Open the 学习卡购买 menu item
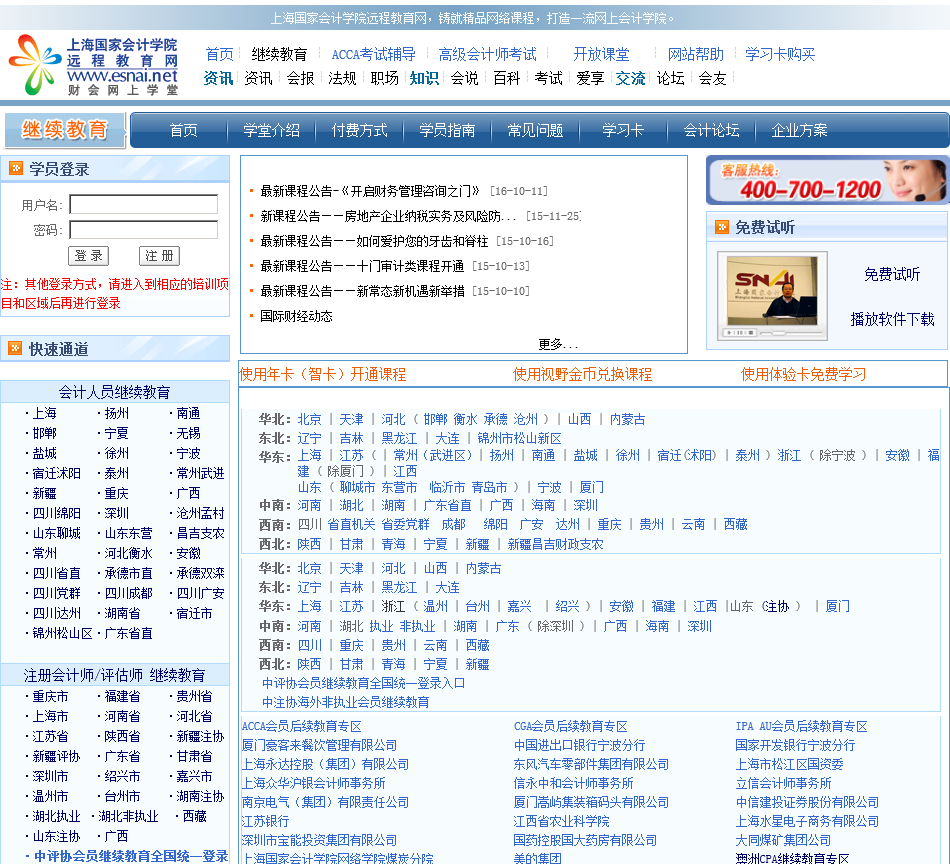 click(x=780, y=55)
